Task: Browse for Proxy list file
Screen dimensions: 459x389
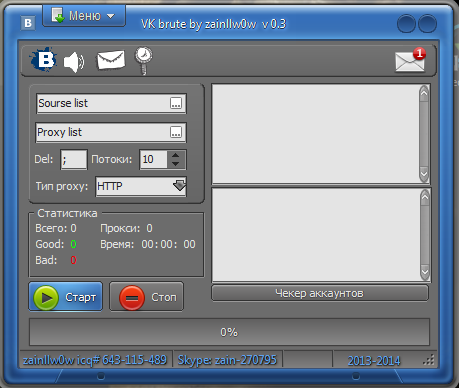Action: [176, 132]
